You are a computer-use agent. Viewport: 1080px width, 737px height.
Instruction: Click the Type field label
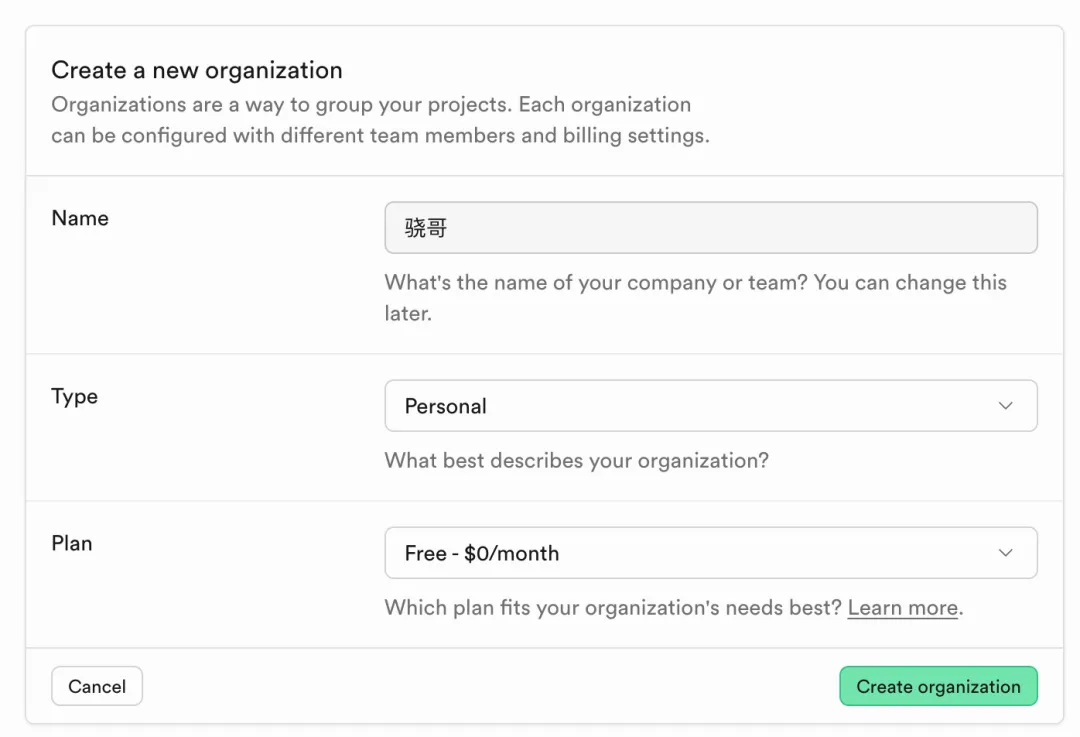coord(75,396)
